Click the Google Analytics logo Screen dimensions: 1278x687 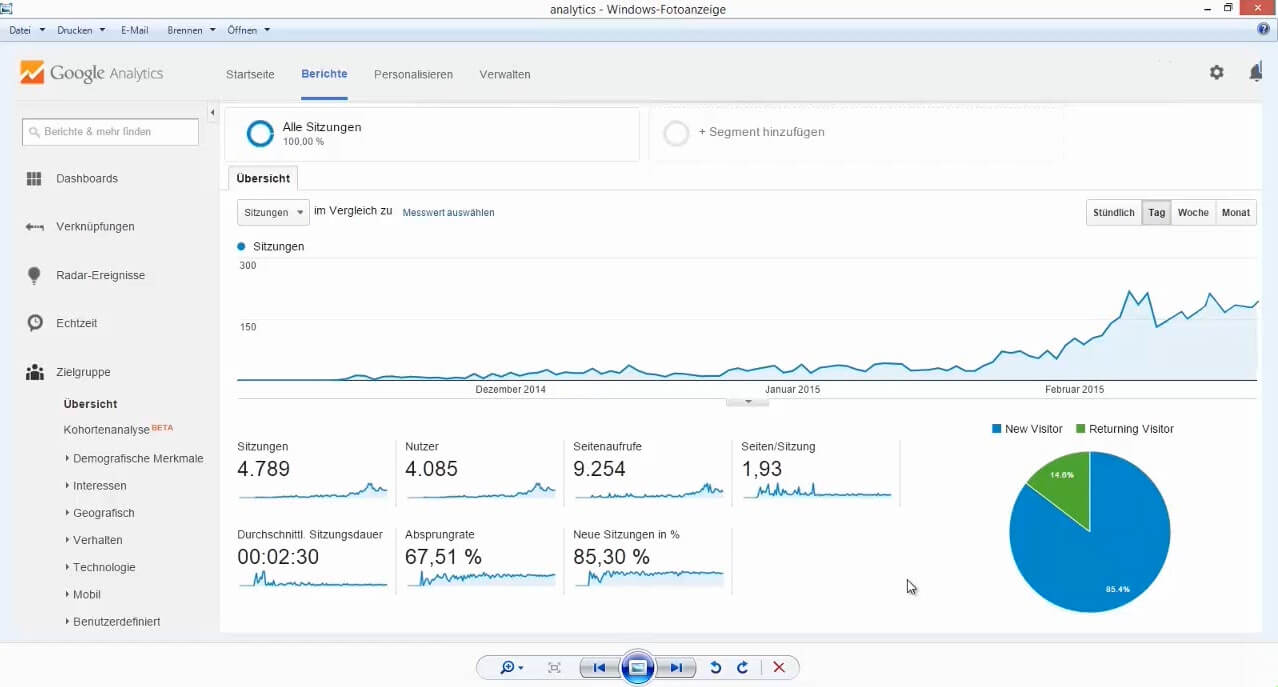[x=91, y=73]
